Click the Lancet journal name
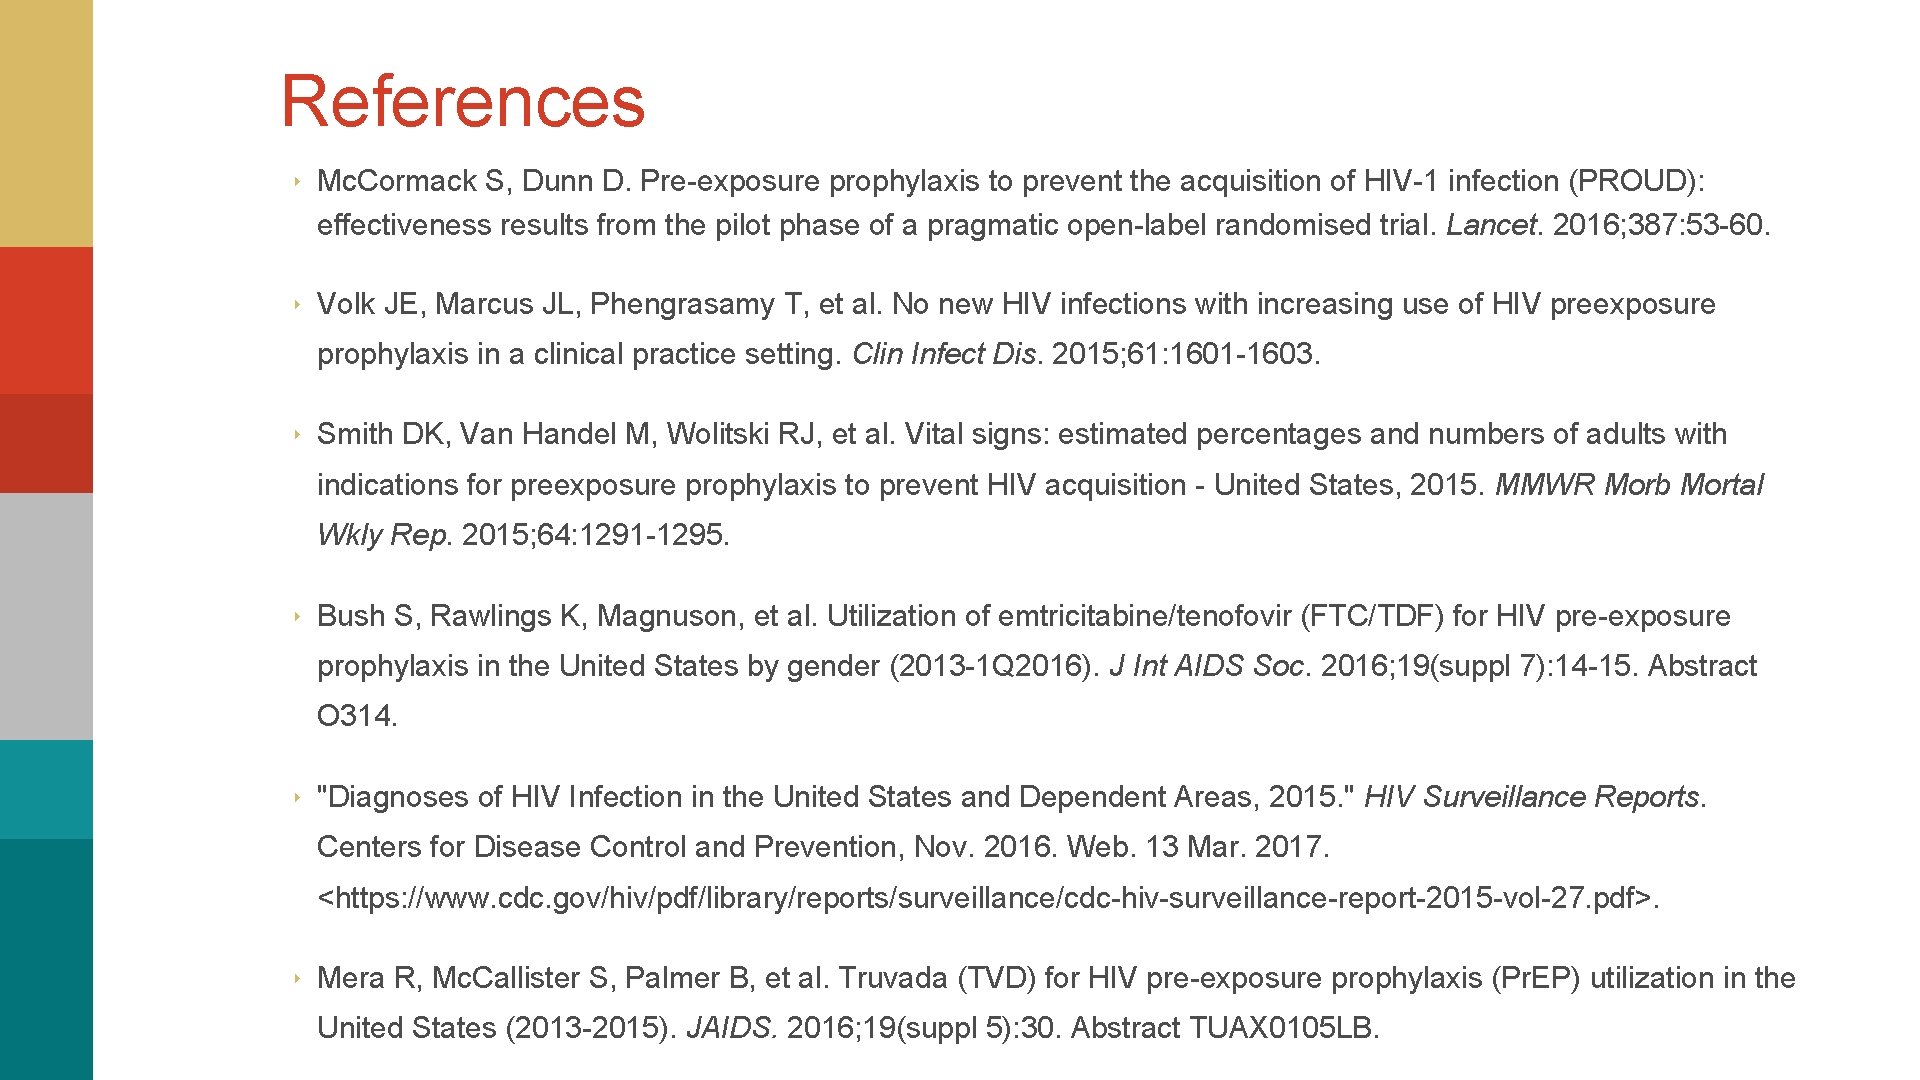The image size is (1920, 1080). click(x=1490, y=225)
